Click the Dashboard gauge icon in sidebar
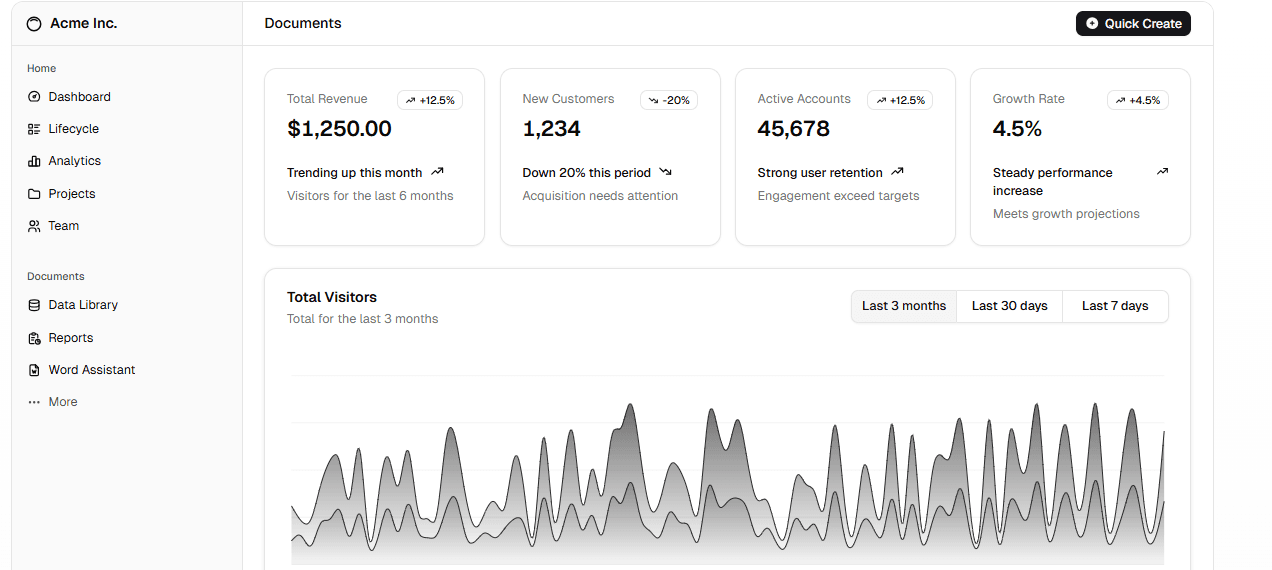This screenshot has height=570, width=1272. pyautogui.click(x=34, y=97)
